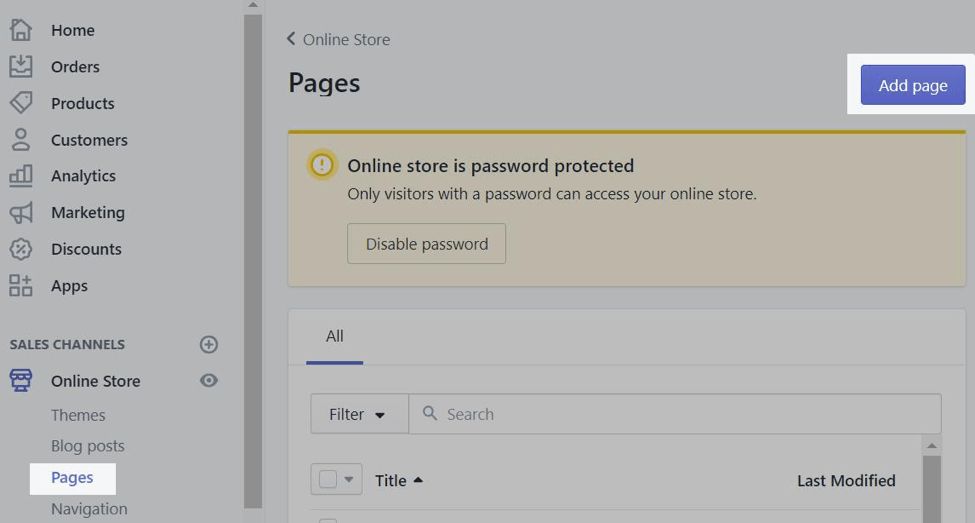Select the Discounts percent badge icon

[21, 249]
